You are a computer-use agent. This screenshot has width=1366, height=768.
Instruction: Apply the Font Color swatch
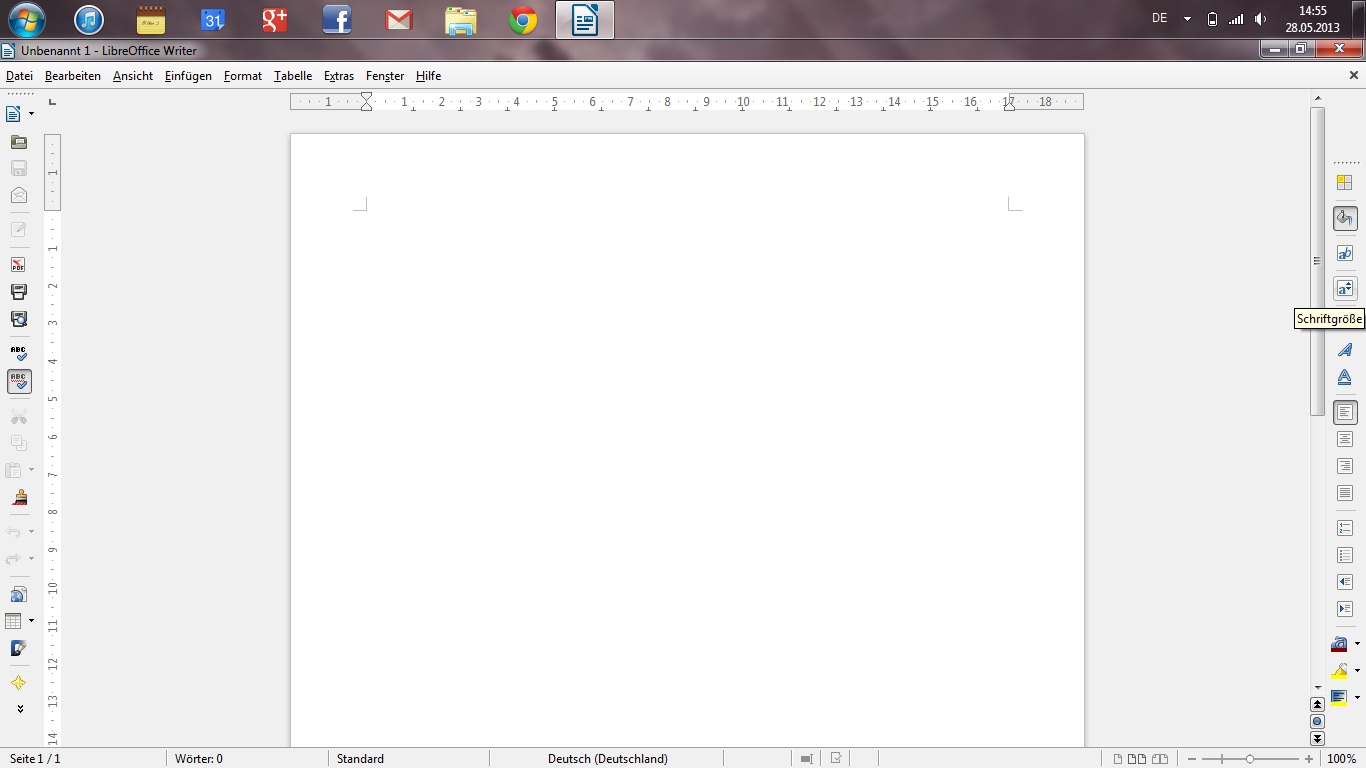pos(1339,644)
